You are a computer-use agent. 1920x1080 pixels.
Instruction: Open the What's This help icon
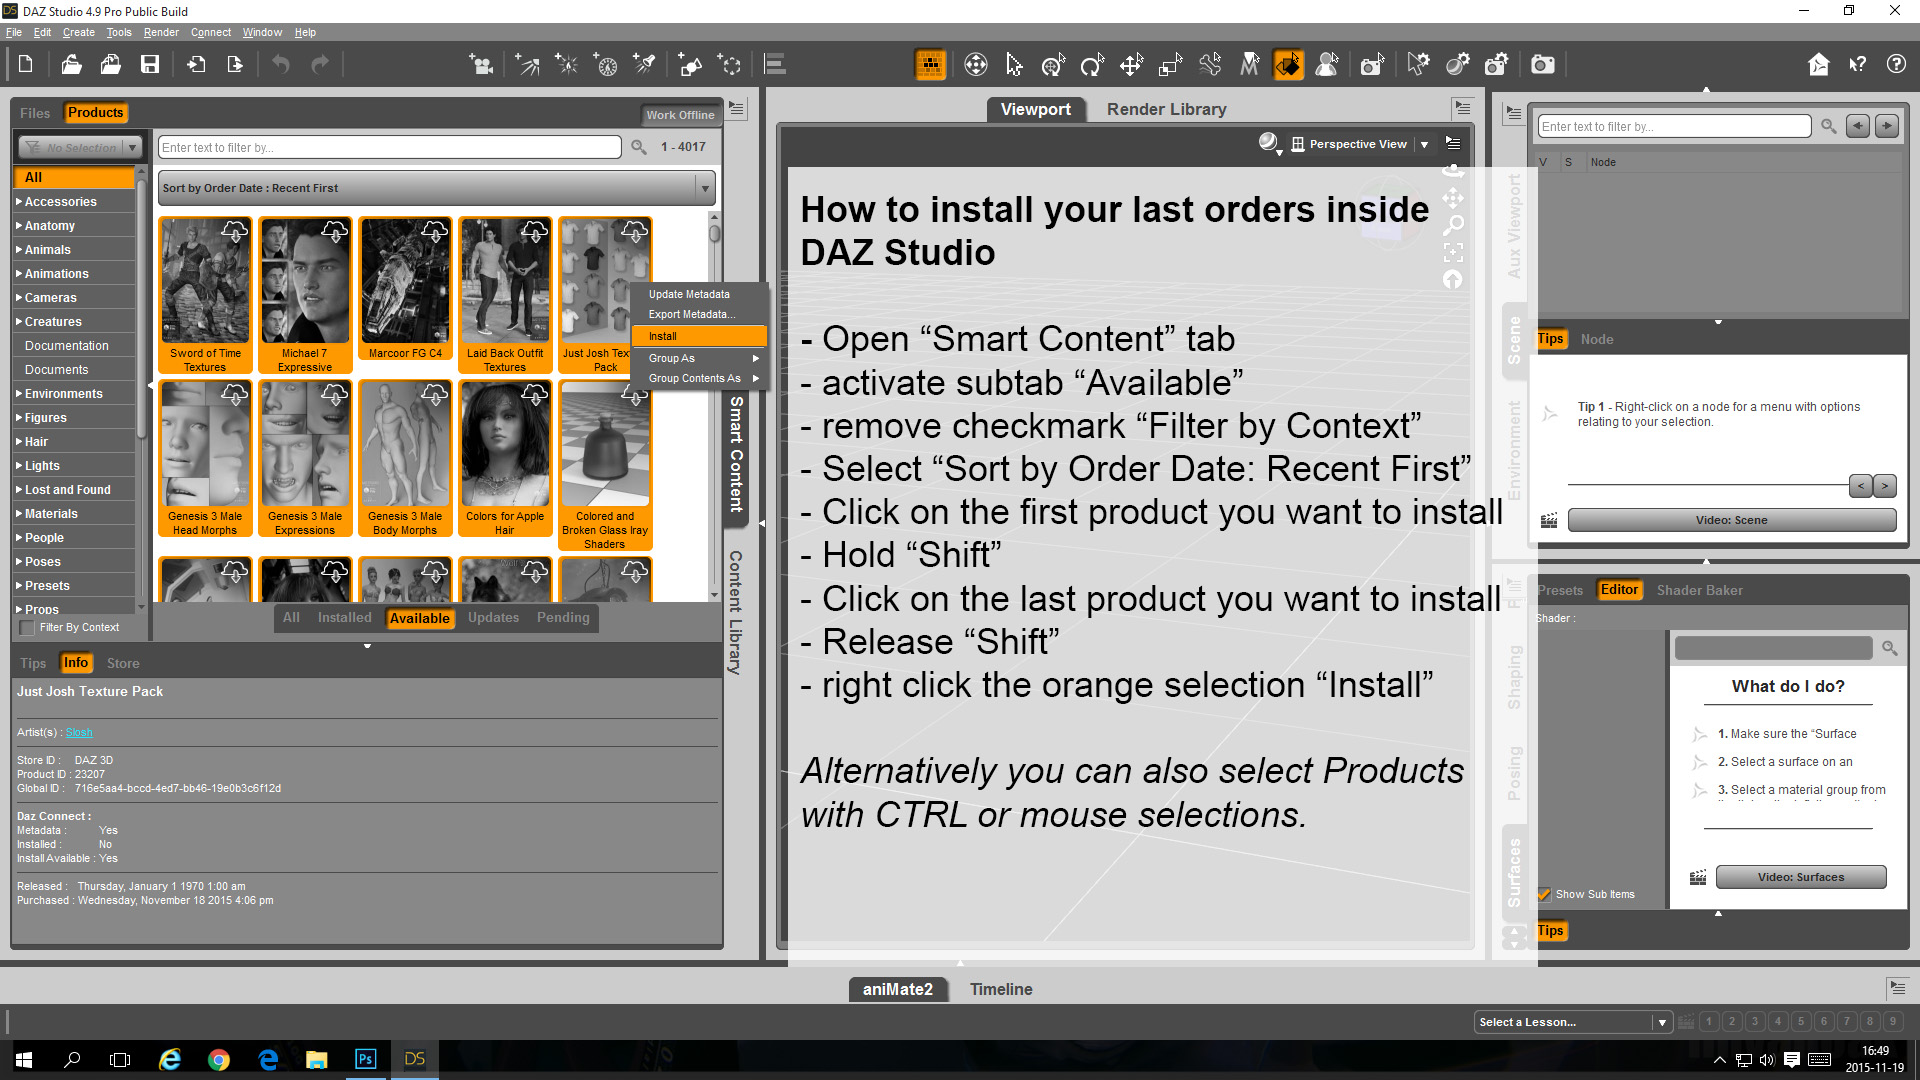point(1857,65)
